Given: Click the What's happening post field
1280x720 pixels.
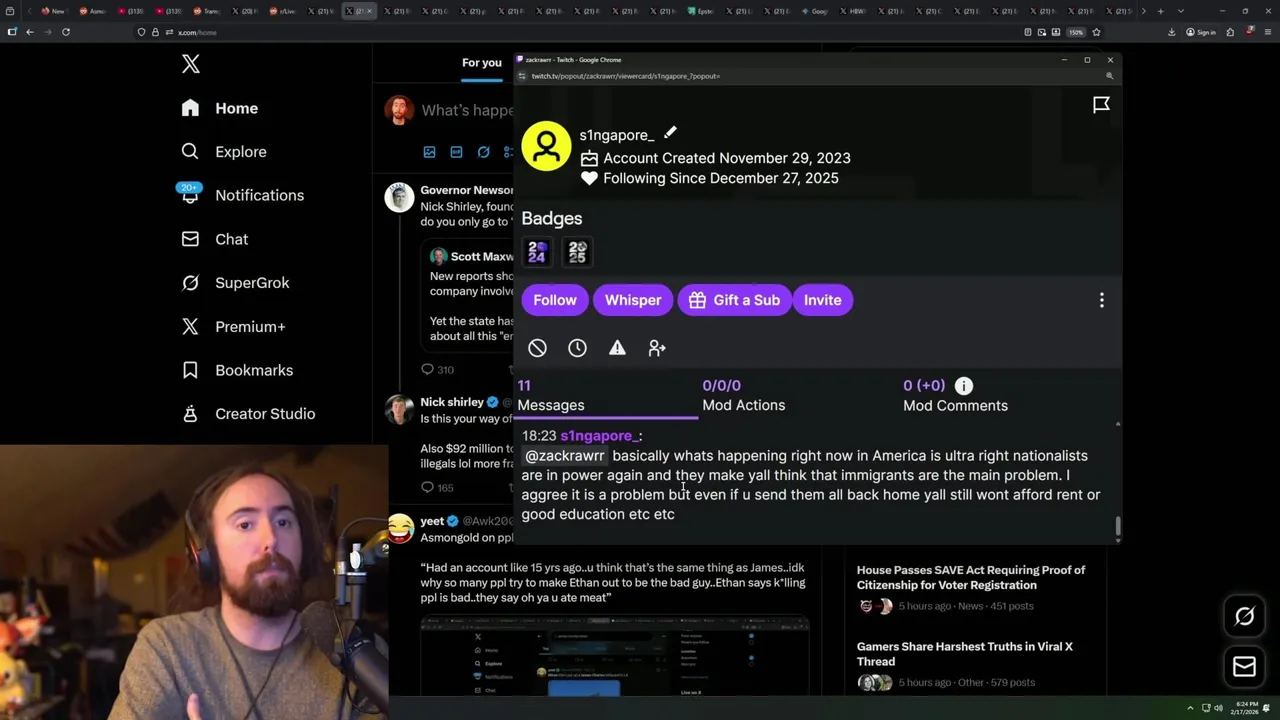Looking at the screenshot, I should point(467,110).
